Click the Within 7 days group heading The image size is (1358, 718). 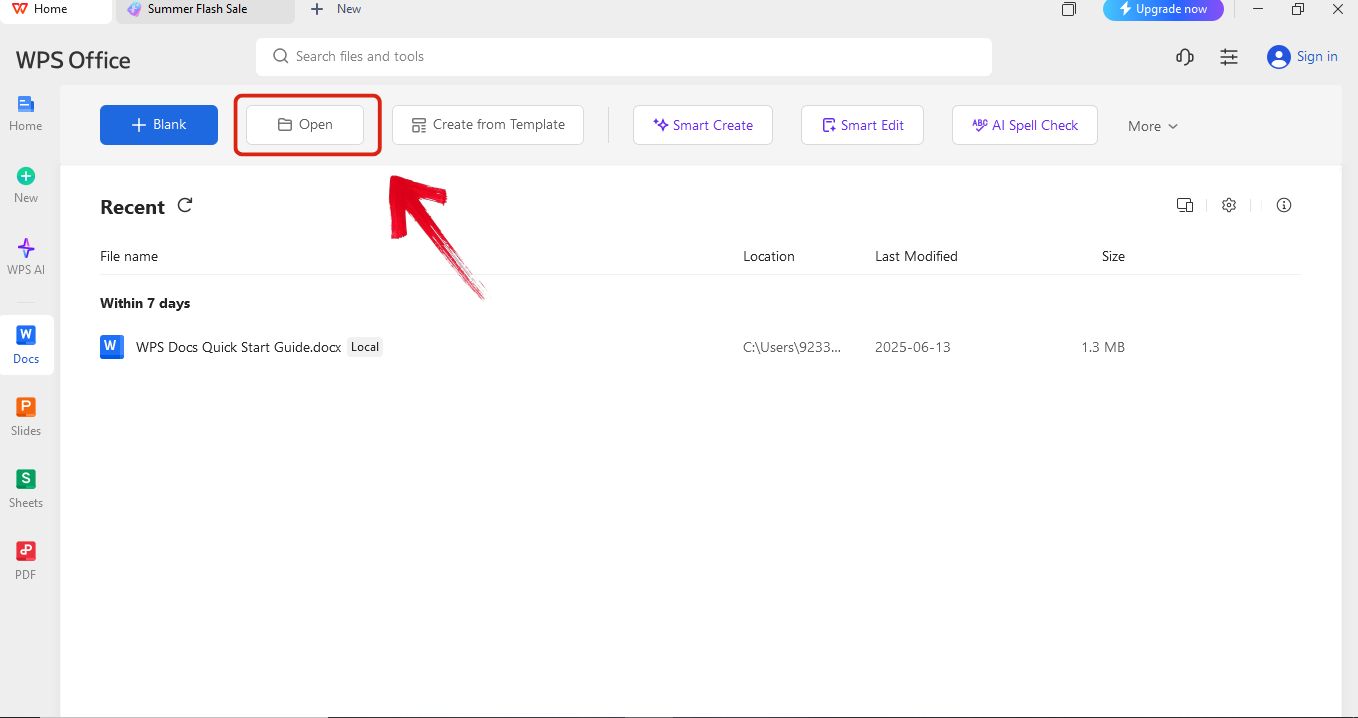145,303
